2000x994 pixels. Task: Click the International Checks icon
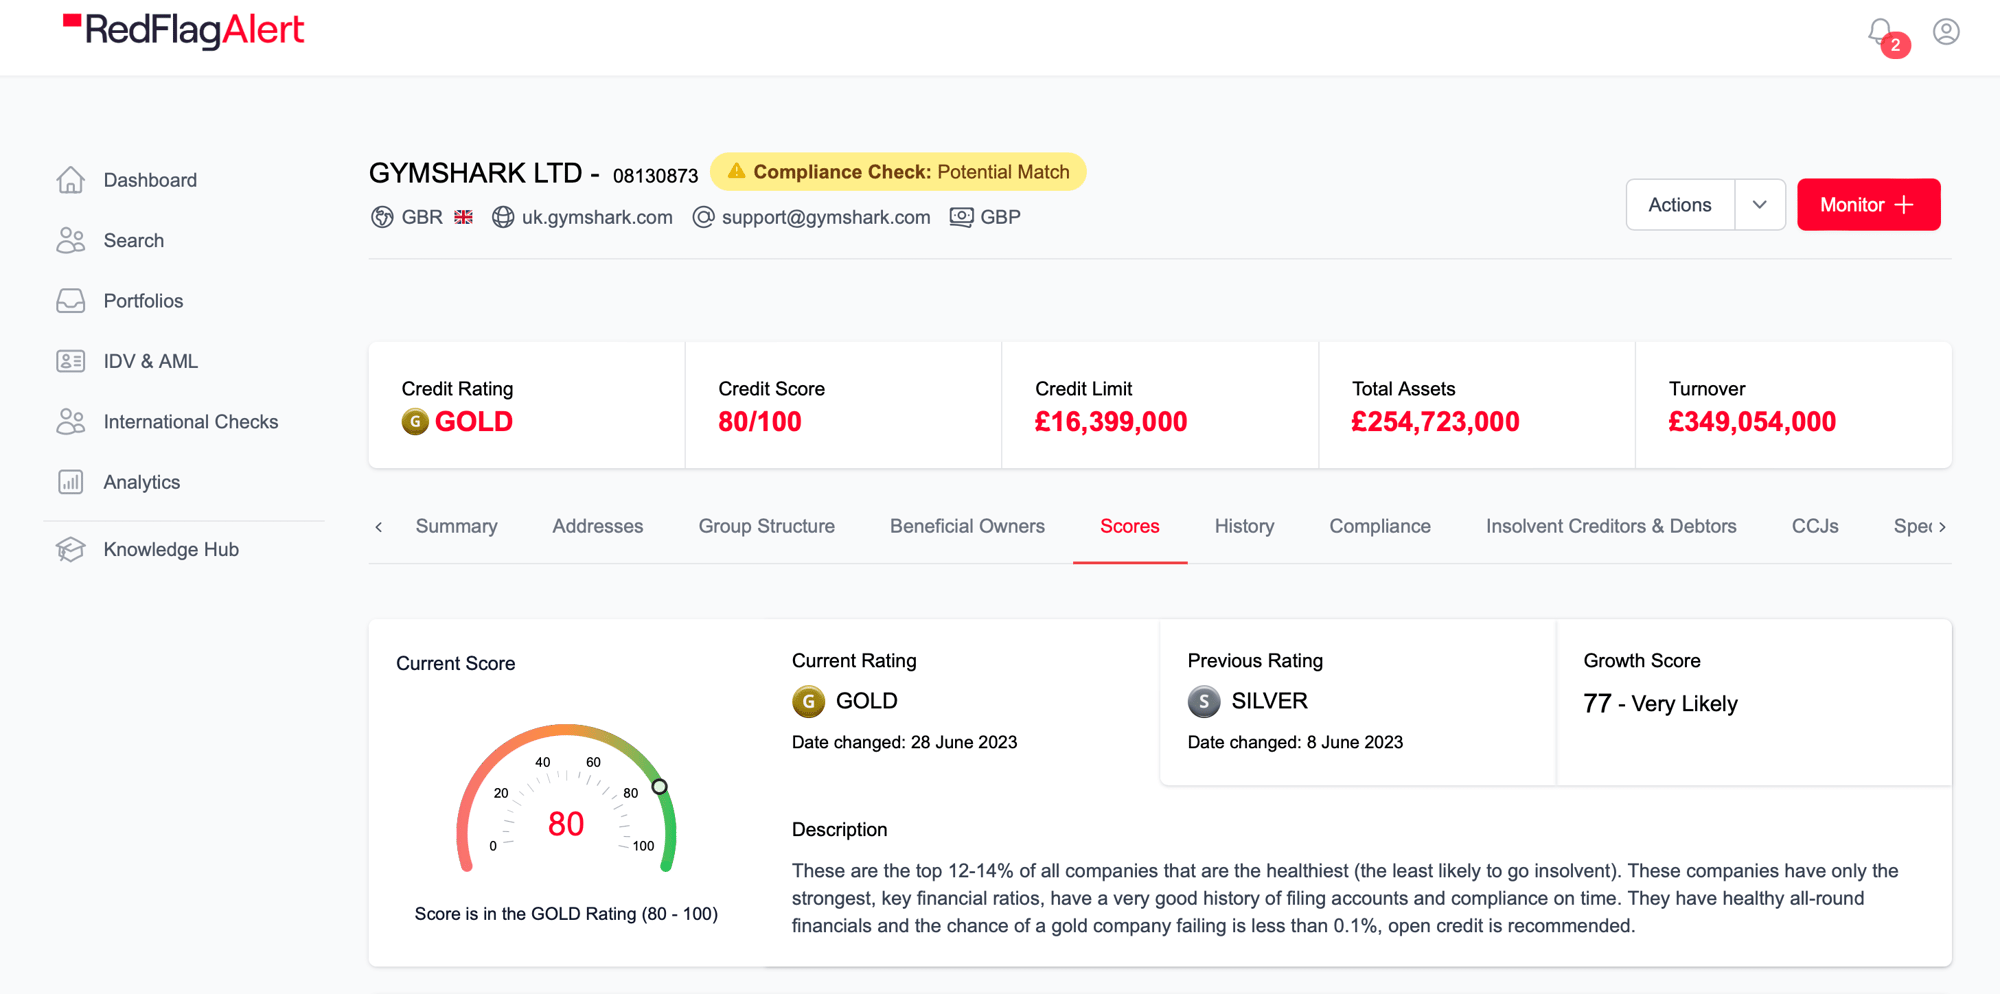[x=71, y=422]
